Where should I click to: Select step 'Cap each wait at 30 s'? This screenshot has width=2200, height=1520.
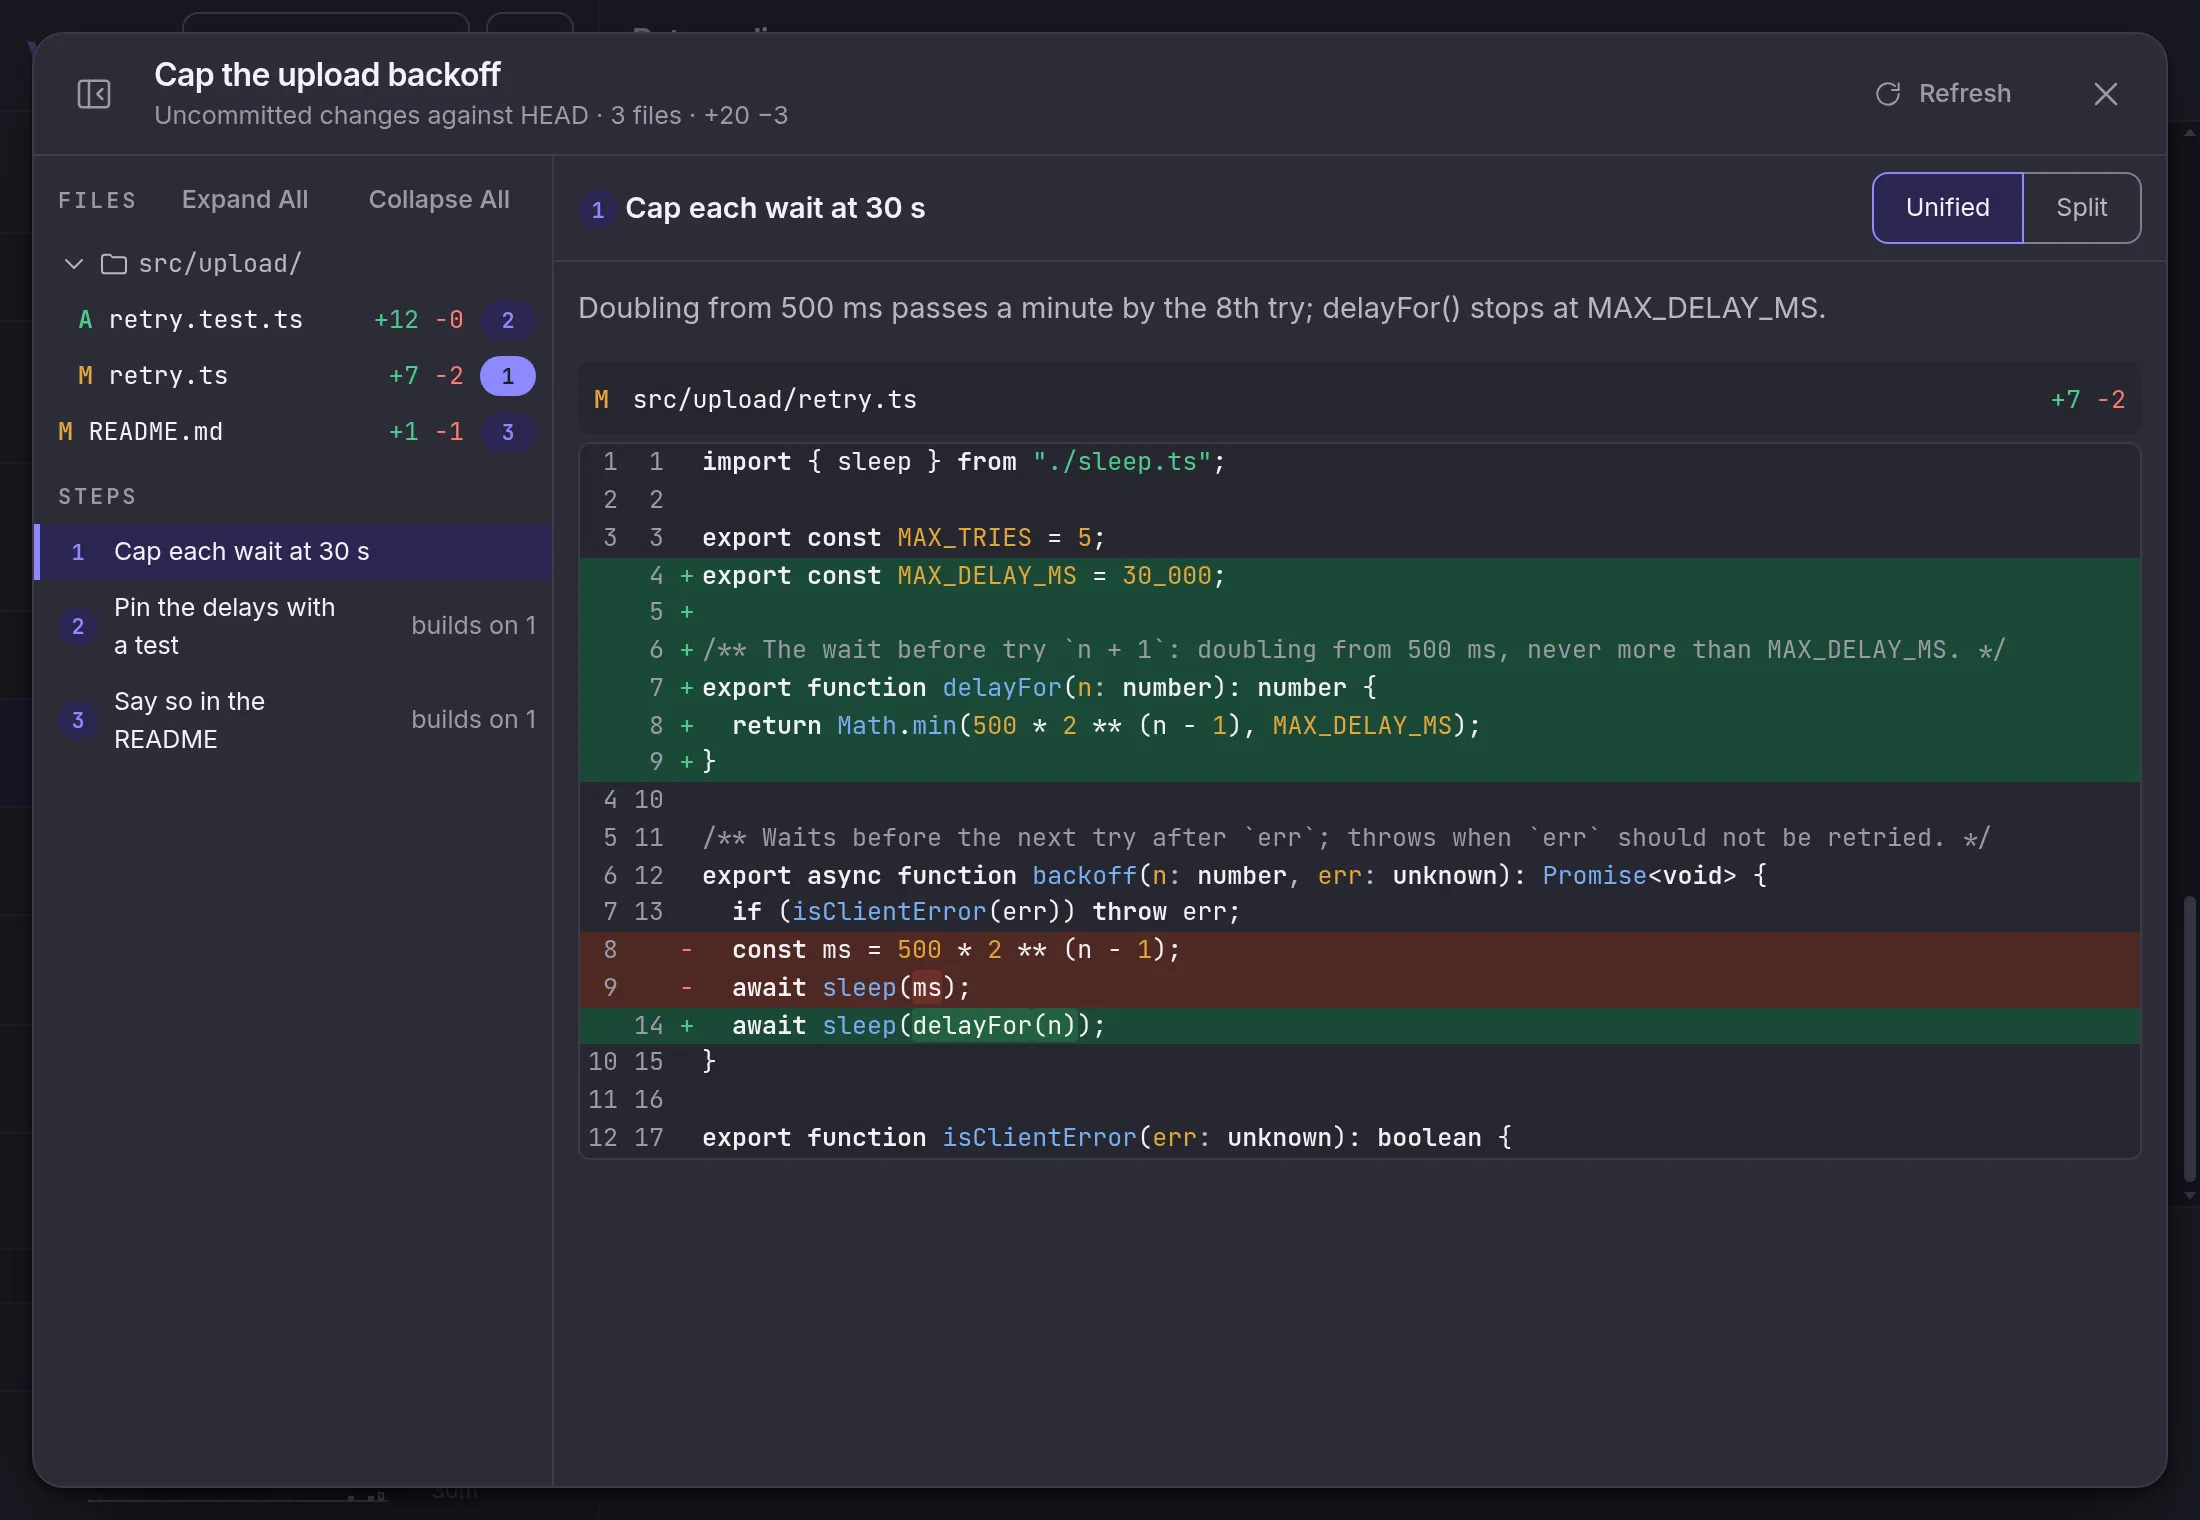[x=294, y=552]
